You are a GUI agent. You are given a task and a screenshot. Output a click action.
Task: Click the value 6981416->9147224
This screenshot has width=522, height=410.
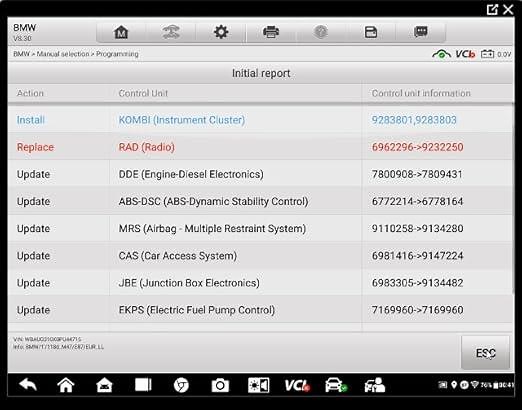click(417, 256)
